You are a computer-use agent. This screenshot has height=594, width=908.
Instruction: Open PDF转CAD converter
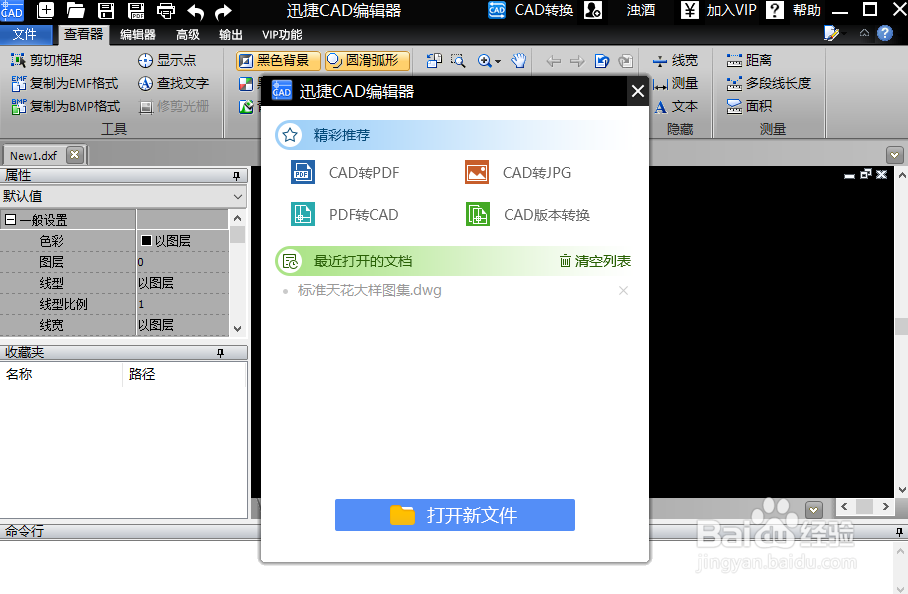(345, 215)
